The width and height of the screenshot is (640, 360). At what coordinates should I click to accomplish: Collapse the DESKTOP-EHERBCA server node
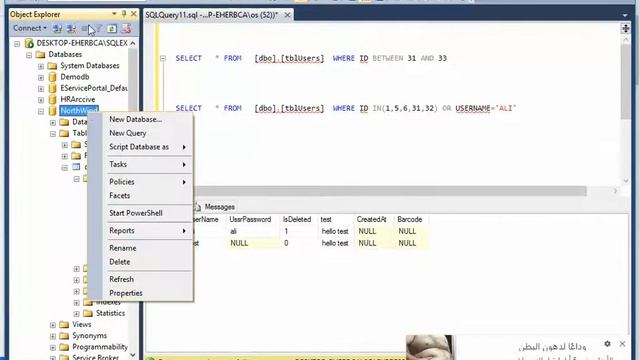tap(17, 43)
